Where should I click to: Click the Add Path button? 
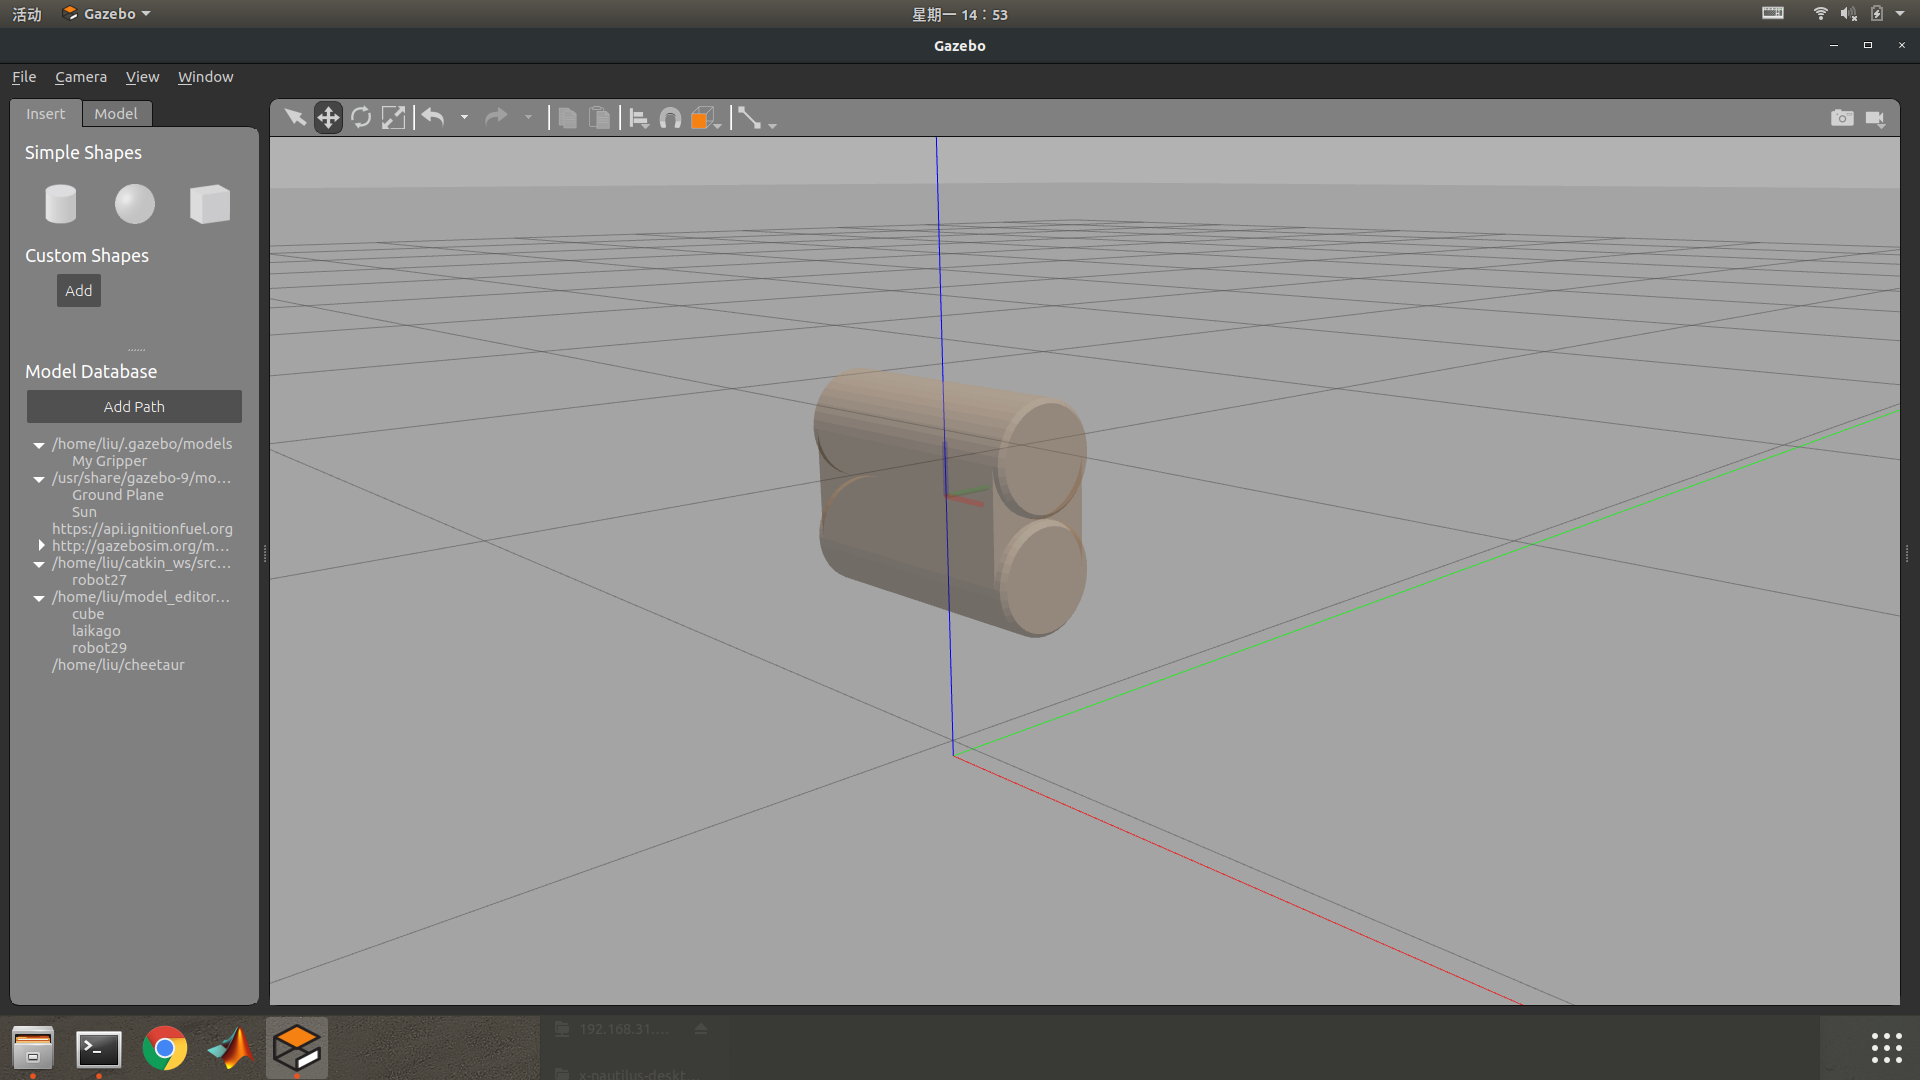[x=134, y=407]
